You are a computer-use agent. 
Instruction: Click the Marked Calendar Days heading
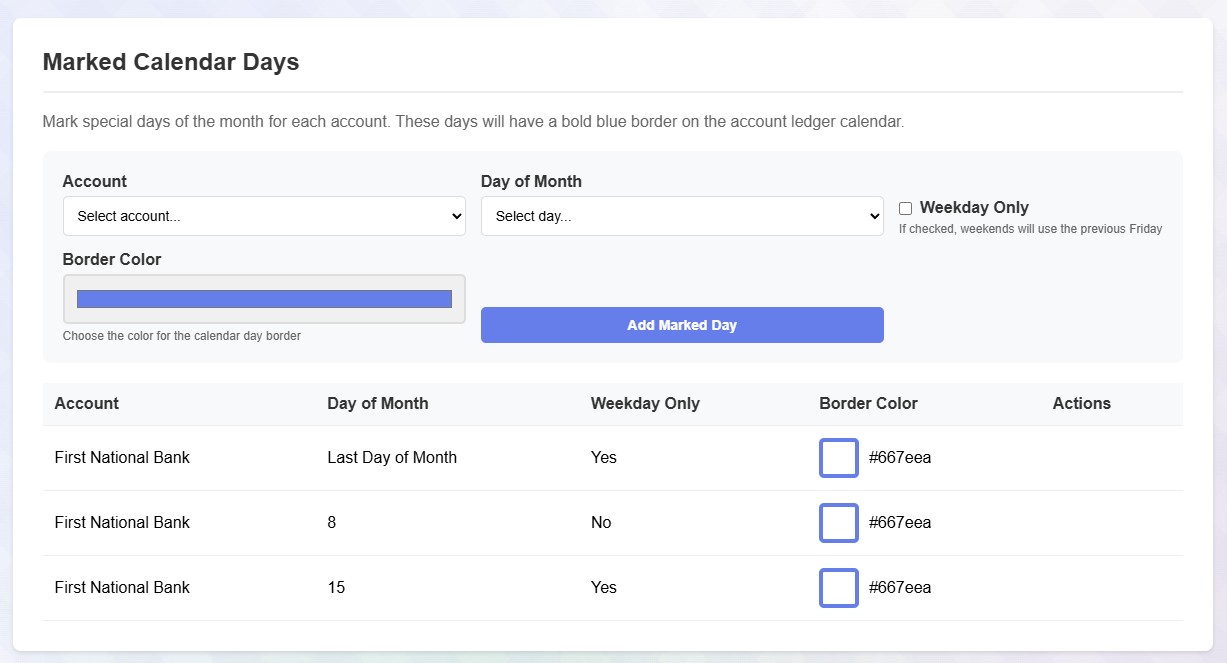(x=171, y=62)
